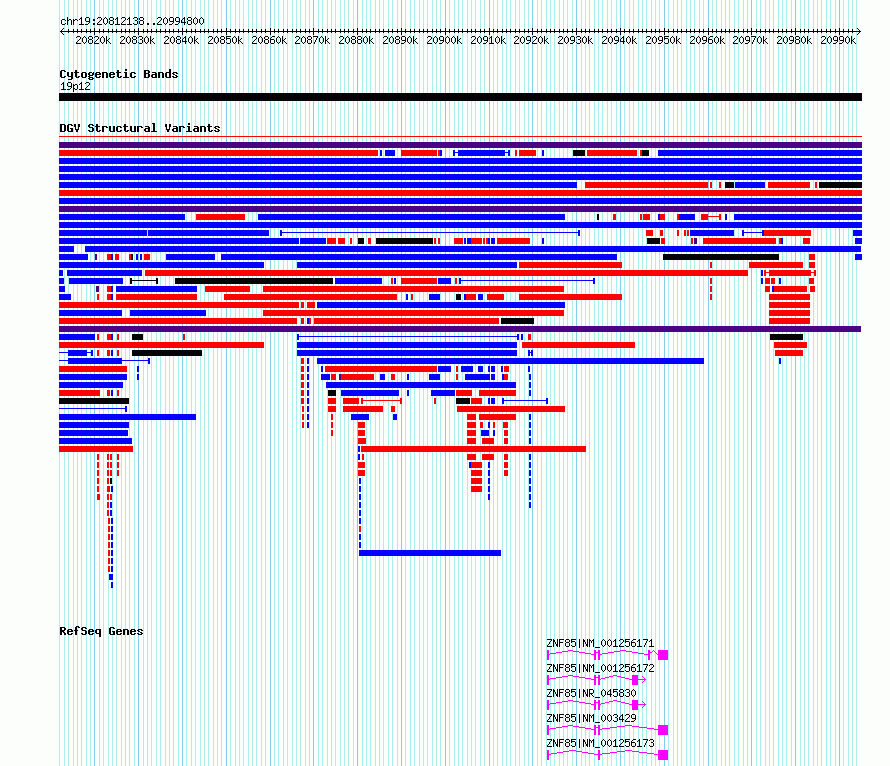Select the last exon box of NM_001256171 transcript

pyautogui.click(x=662, y=655)
